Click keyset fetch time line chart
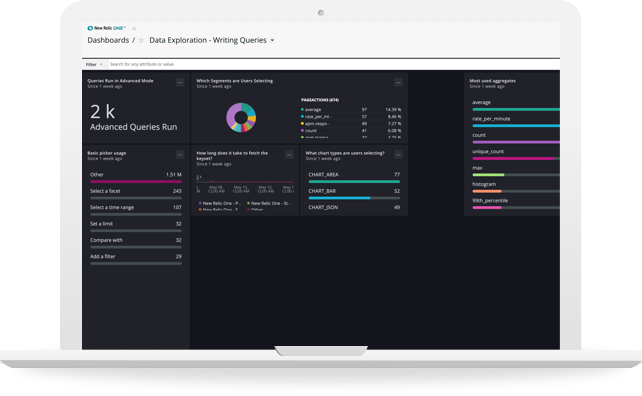 click(x=245, y=183)
